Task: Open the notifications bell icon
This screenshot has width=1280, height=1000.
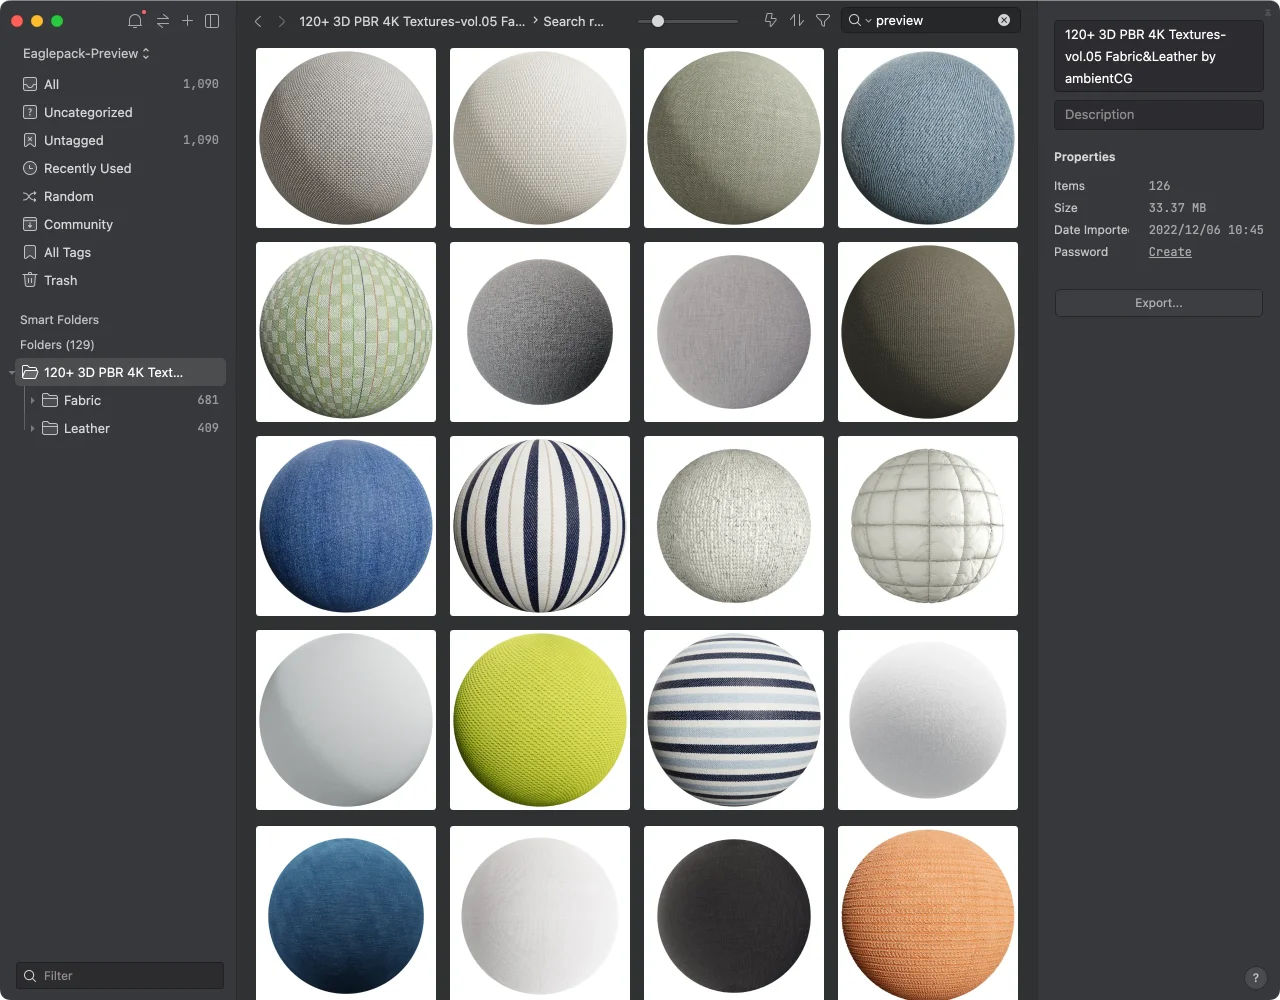Action: [135, 20]
